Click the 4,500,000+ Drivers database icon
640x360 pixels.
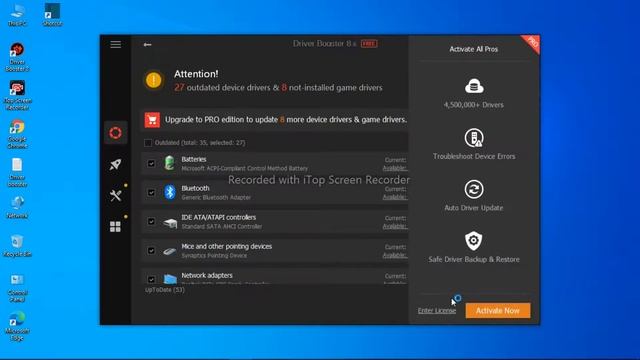point(474,86)
